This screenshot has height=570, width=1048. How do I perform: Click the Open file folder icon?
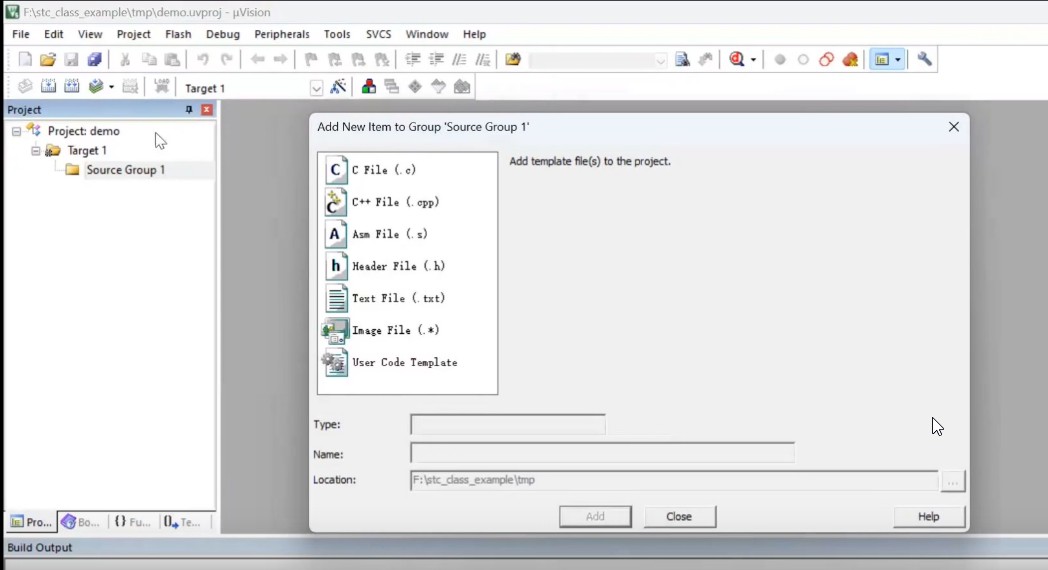click(47, 60)
